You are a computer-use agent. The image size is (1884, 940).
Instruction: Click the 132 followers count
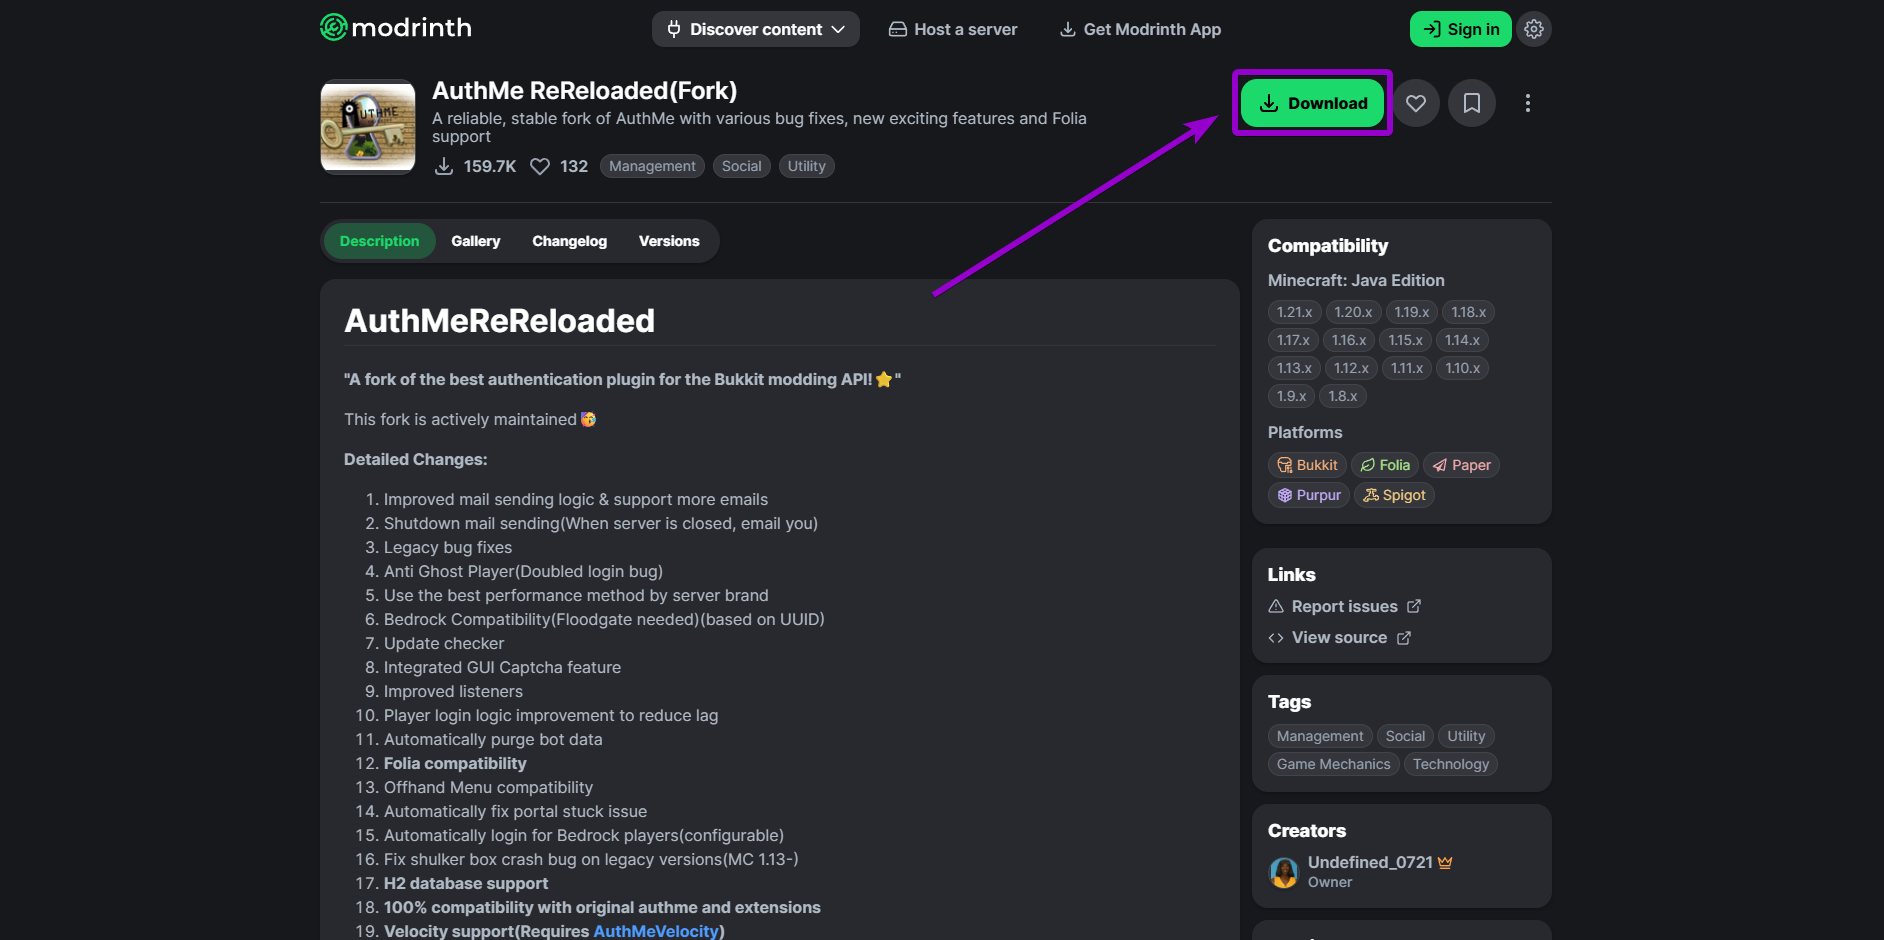click(x=559, y=166)
